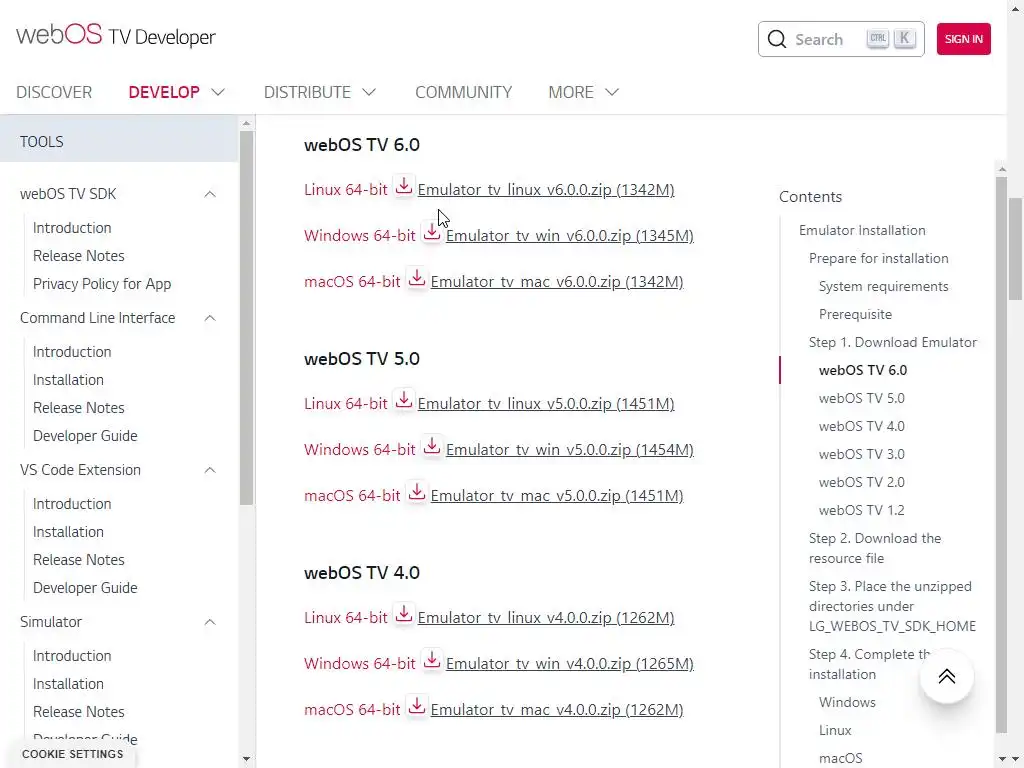Open Introduction under VS Code Extension
Viewport: 1024px width, 768px height.
click(72, 504)
